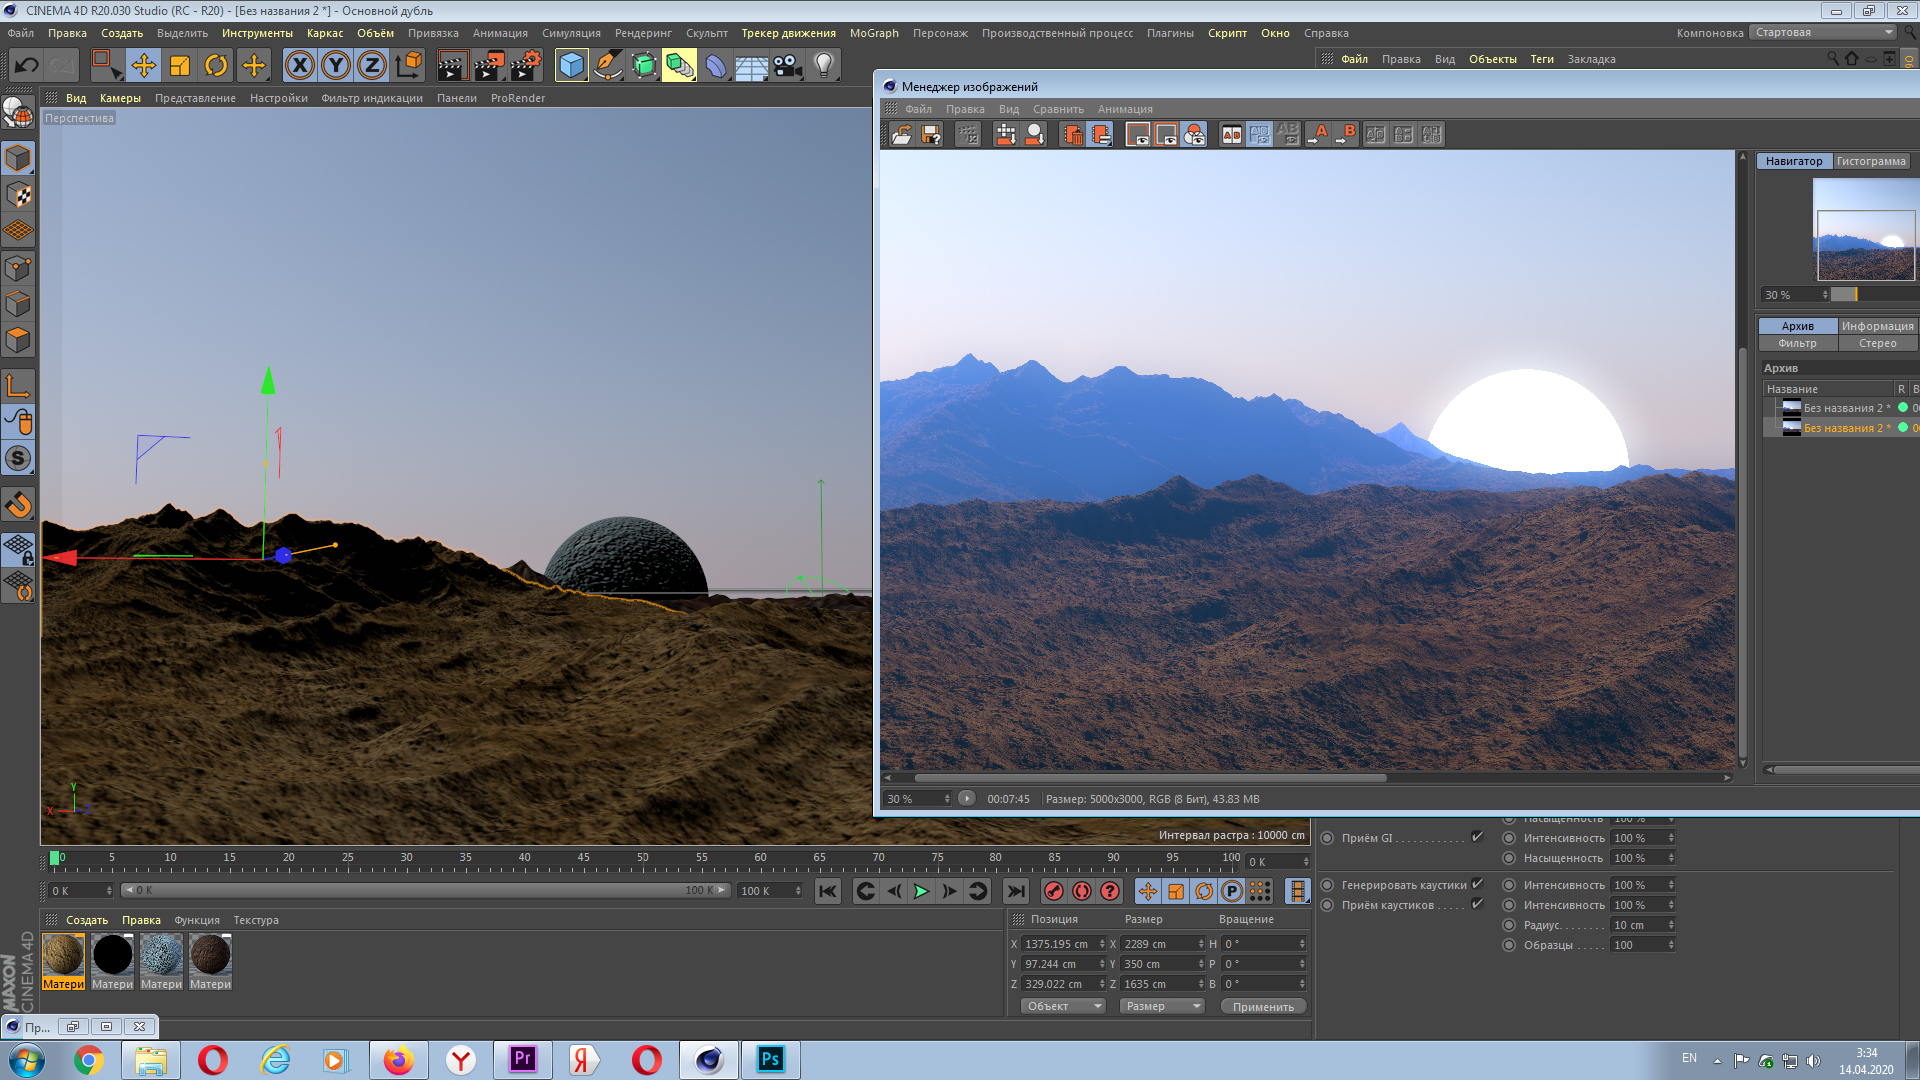Switch to the Гистограмма tab
Screen dimensions: 1920x1080
point(1871,161)
